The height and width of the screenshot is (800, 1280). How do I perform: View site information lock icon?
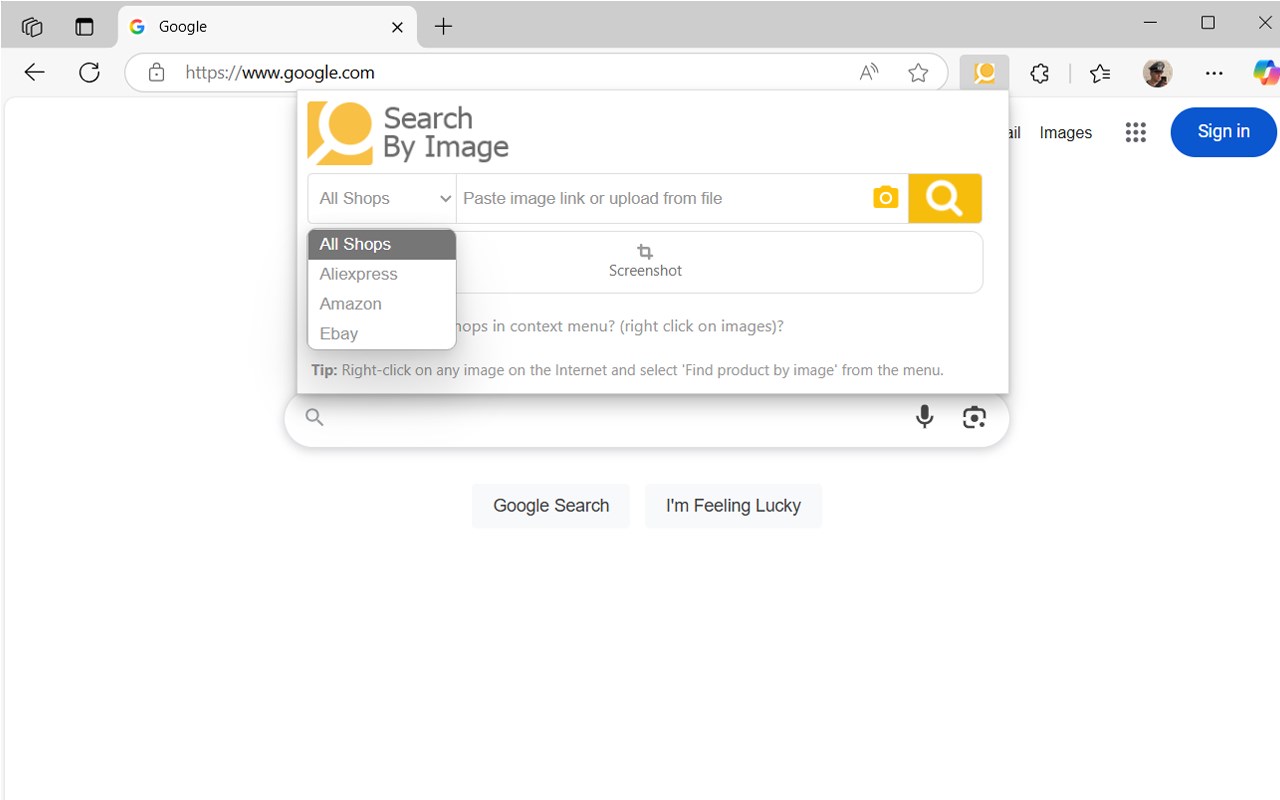[x=156, y=72]
